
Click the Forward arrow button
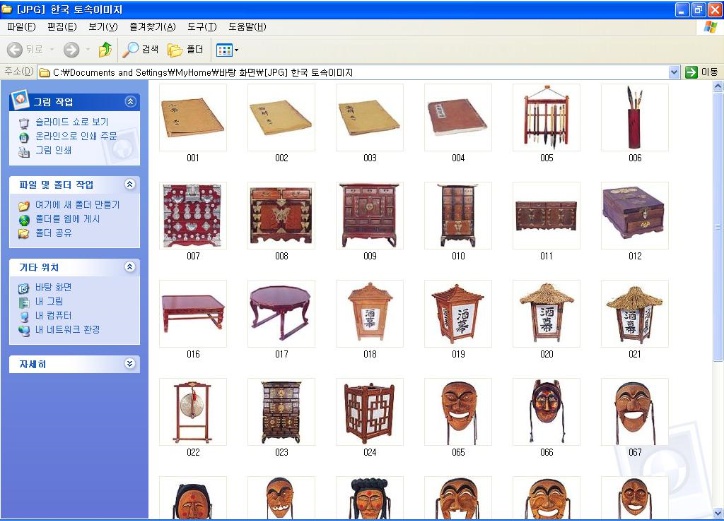pos(71,49)
